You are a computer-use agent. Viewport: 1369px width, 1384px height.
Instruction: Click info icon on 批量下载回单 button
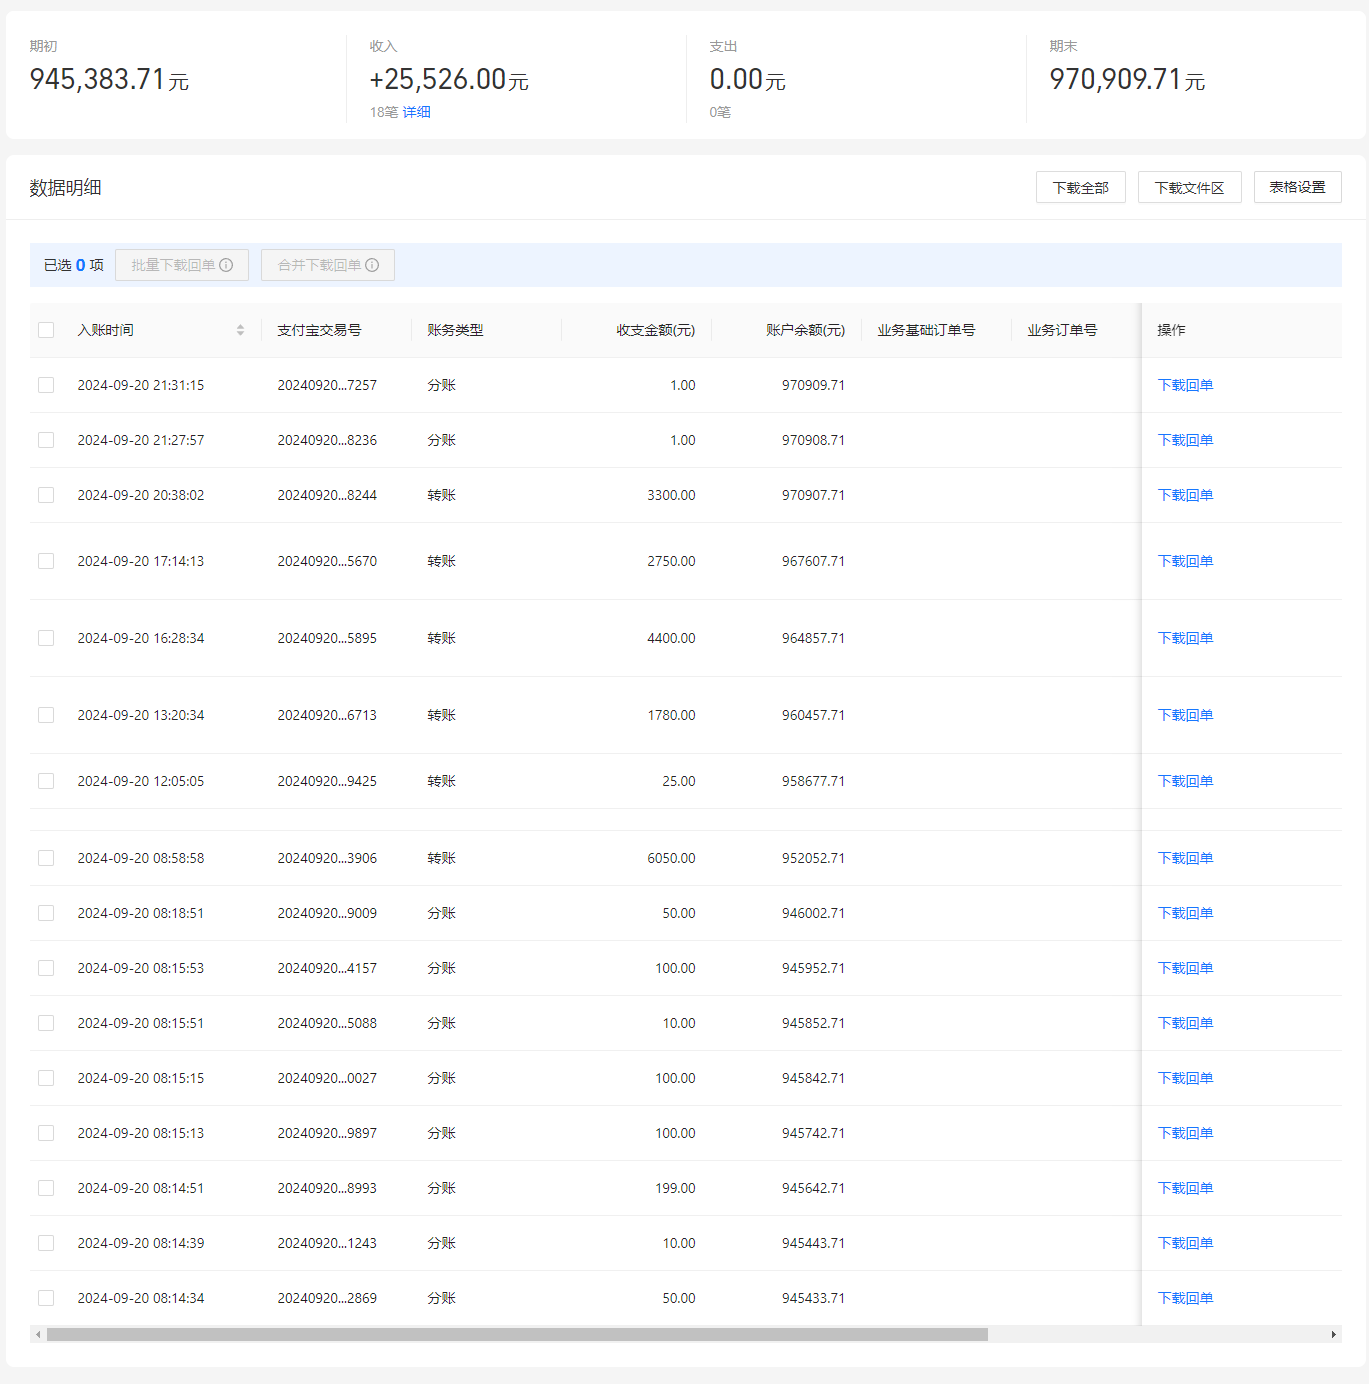[226, 265]
